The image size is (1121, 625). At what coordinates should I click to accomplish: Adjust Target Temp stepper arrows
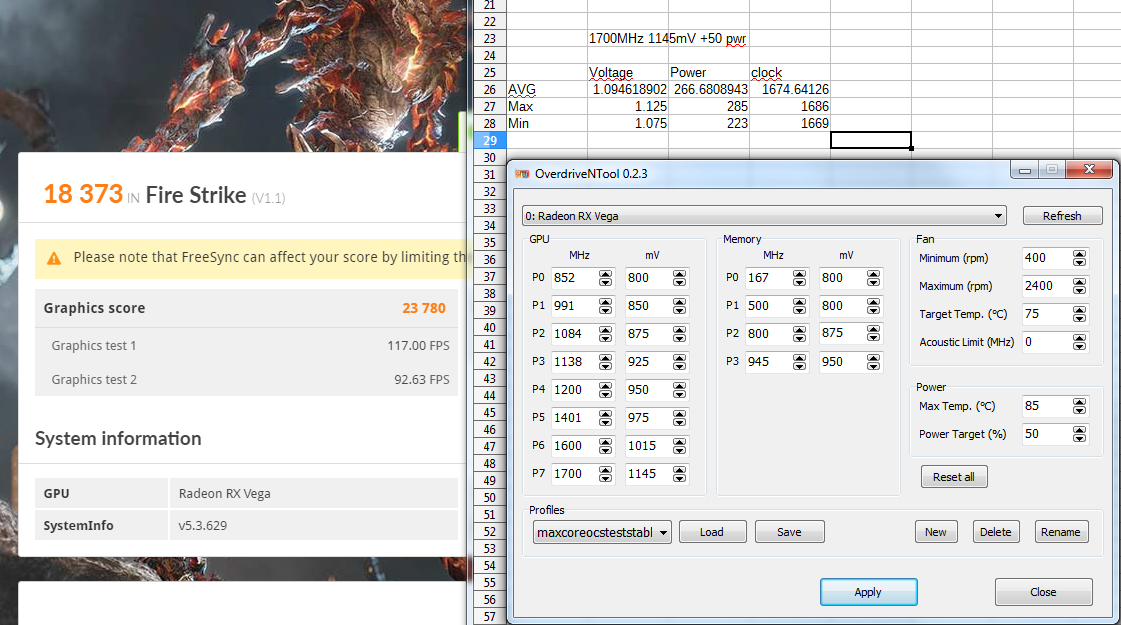click(x=1080, y=313)
